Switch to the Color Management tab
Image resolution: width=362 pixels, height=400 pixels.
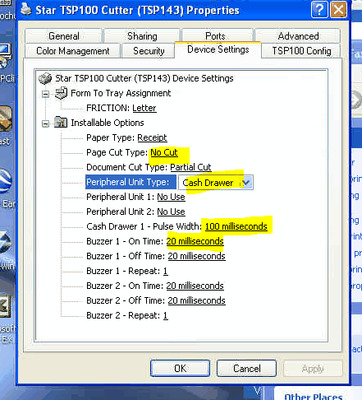pyautogui.click(x=73, y=51)
